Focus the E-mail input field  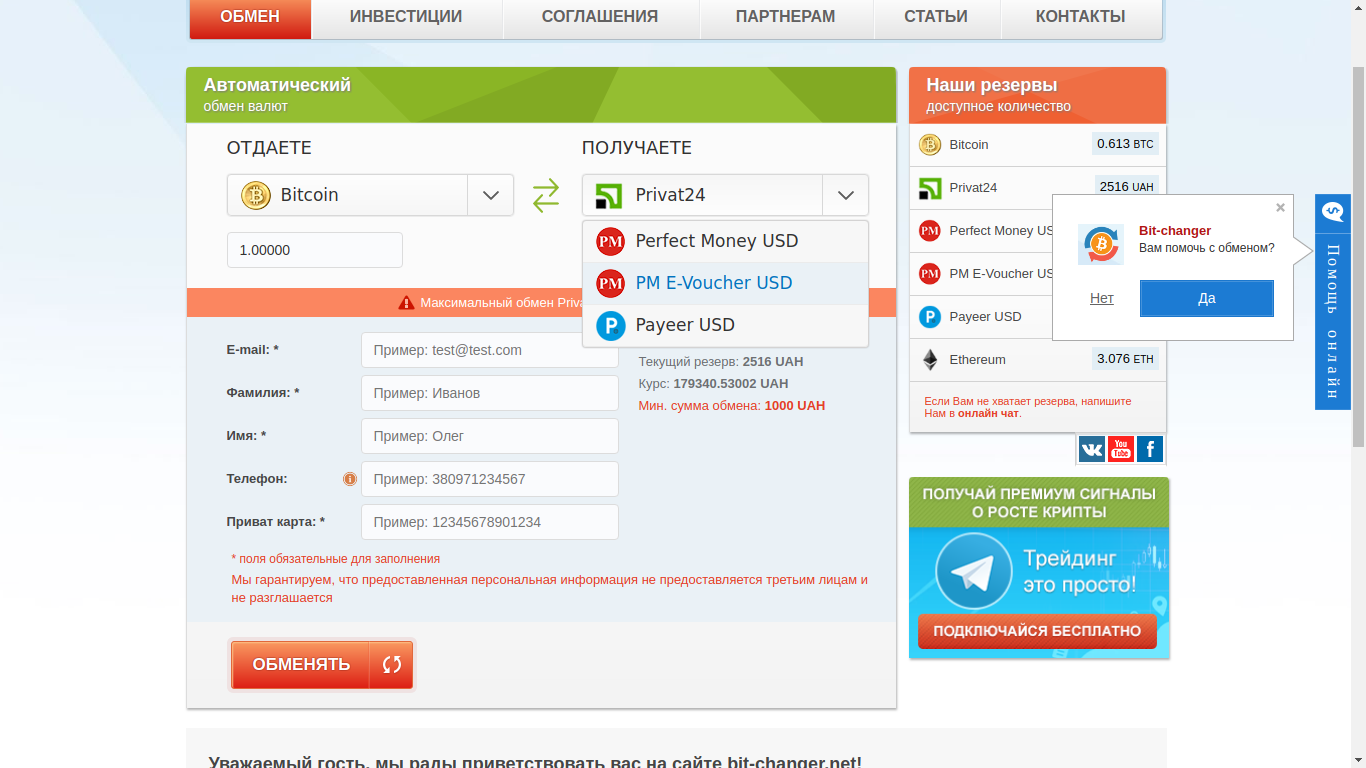(x=490, y=350)
